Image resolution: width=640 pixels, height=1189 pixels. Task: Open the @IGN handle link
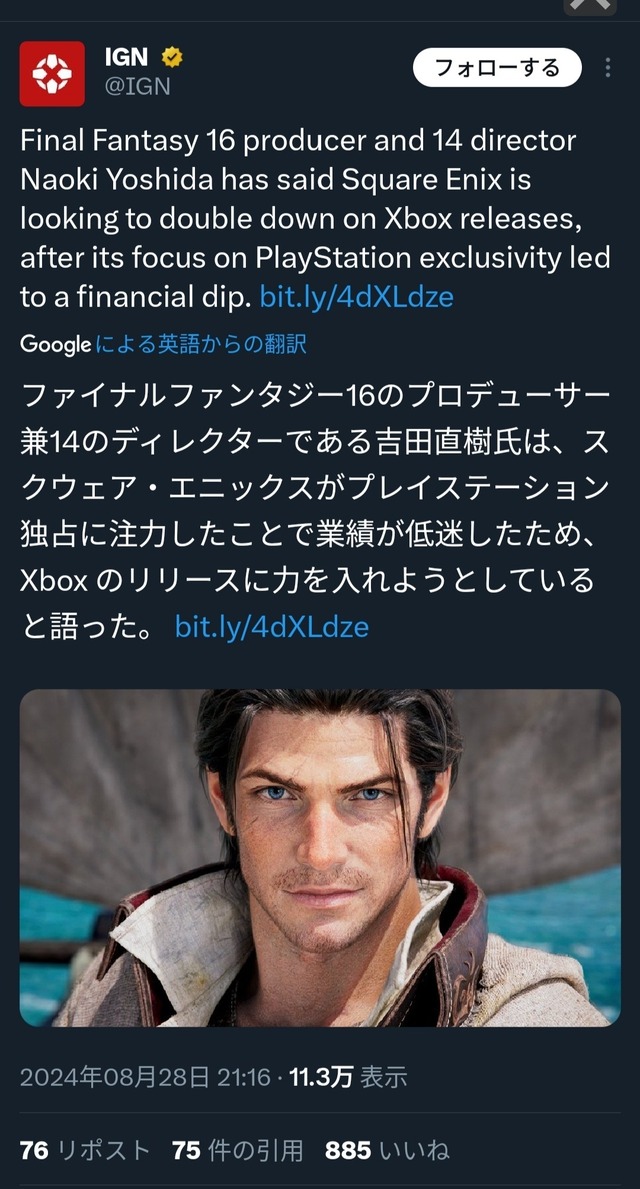pos(138,87)
